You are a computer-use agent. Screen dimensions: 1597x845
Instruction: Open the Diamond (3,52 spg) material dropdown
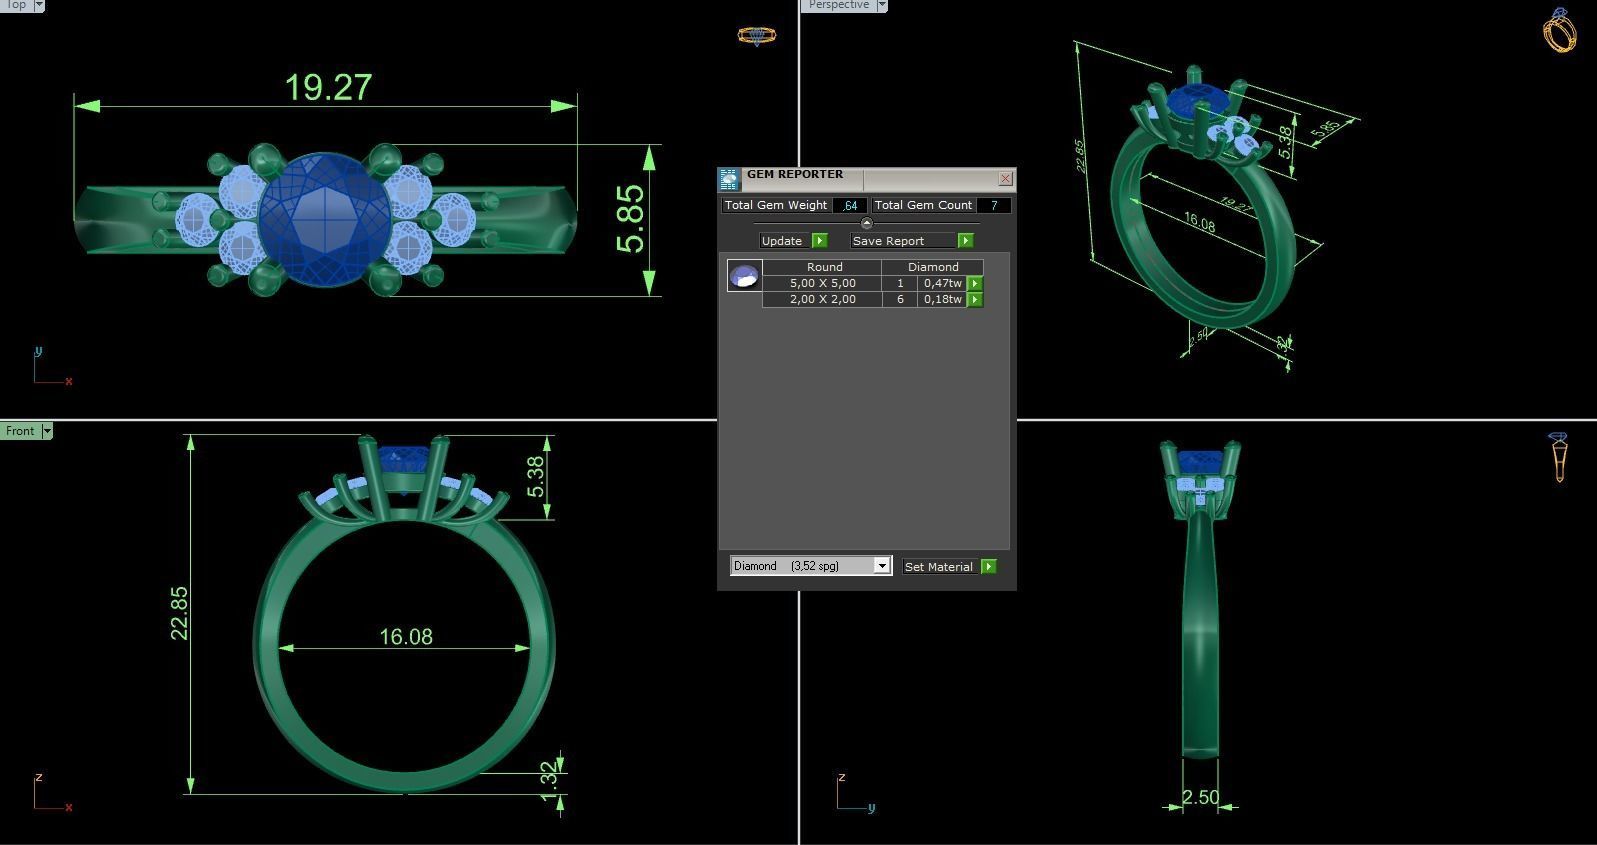[x=882, y=566]
